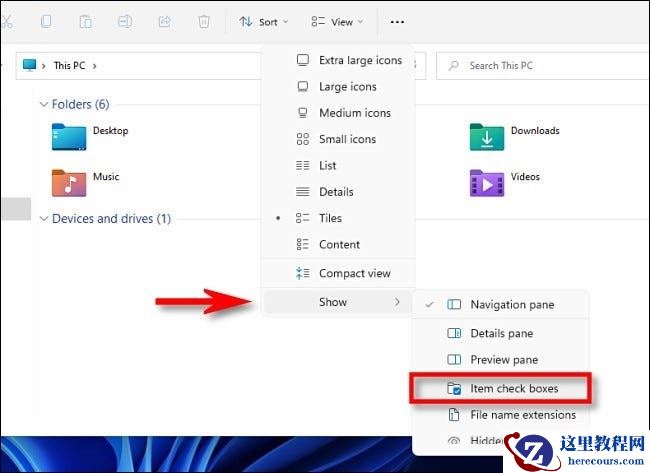Toggle Navigation pane visibility
This screenshot has height=473, width=650.
500,305
